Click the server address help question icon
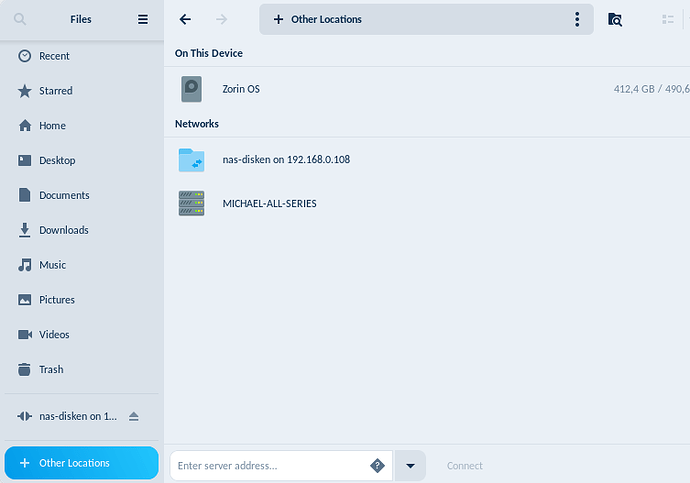690x483 pixels. pos(377,465)
